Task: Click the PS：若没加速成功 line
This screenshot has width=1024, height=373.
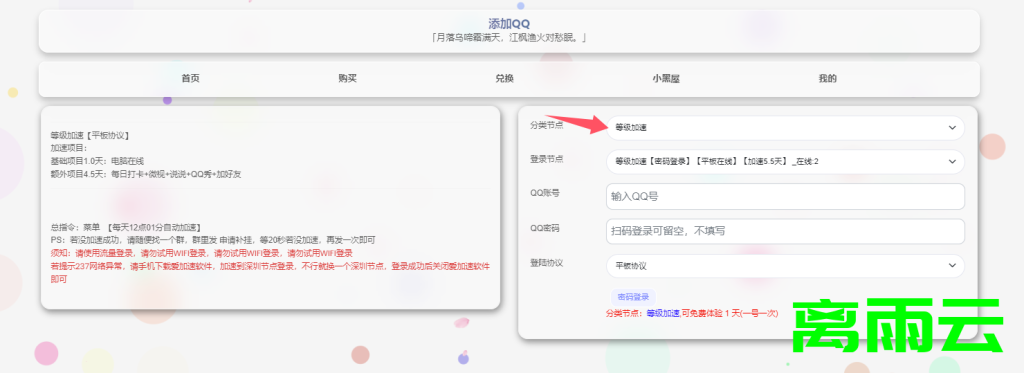Action: [213, 240]
